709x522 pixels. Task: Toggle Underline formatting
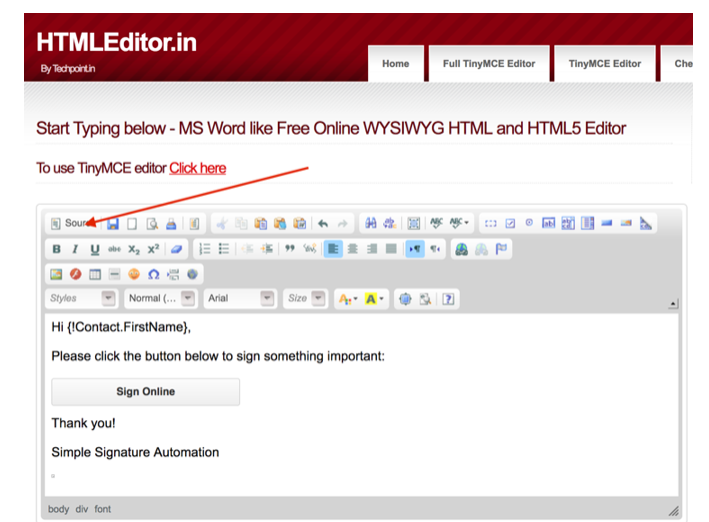(95, 249)
